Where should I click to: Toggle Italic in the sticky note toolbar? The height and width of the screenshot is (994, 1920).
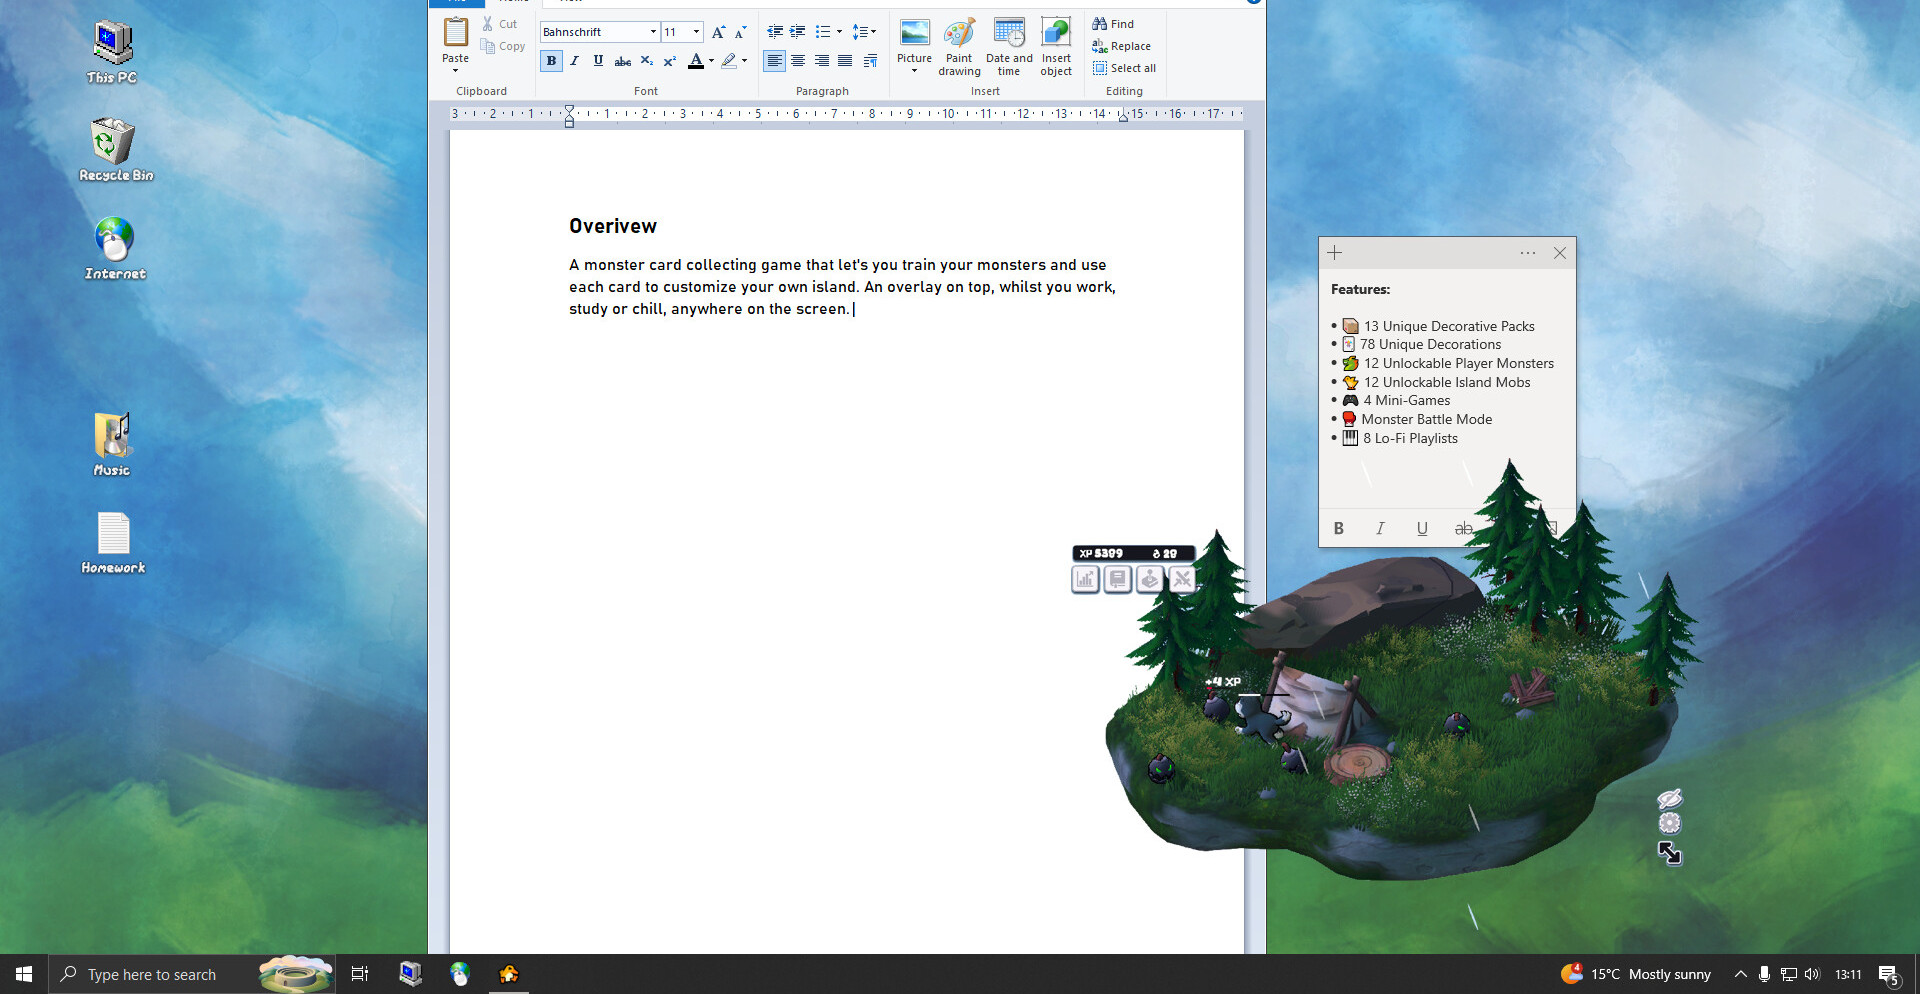tap(1380, 528)
